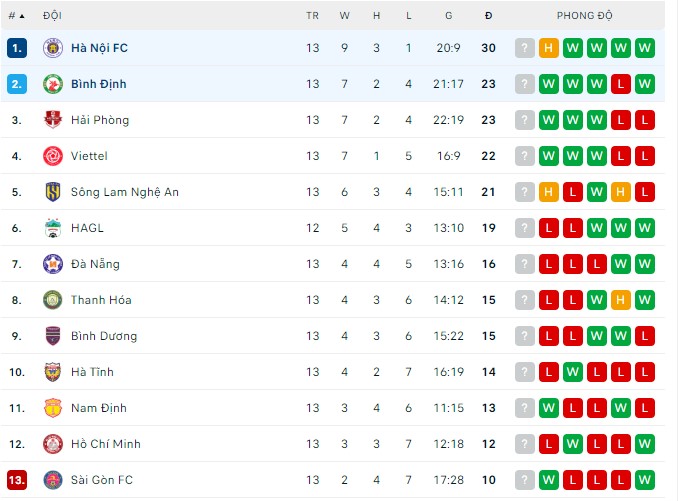Click the red rank 13 position badge
This screenshot has width=678, height=501.
(x=16, y=480)
